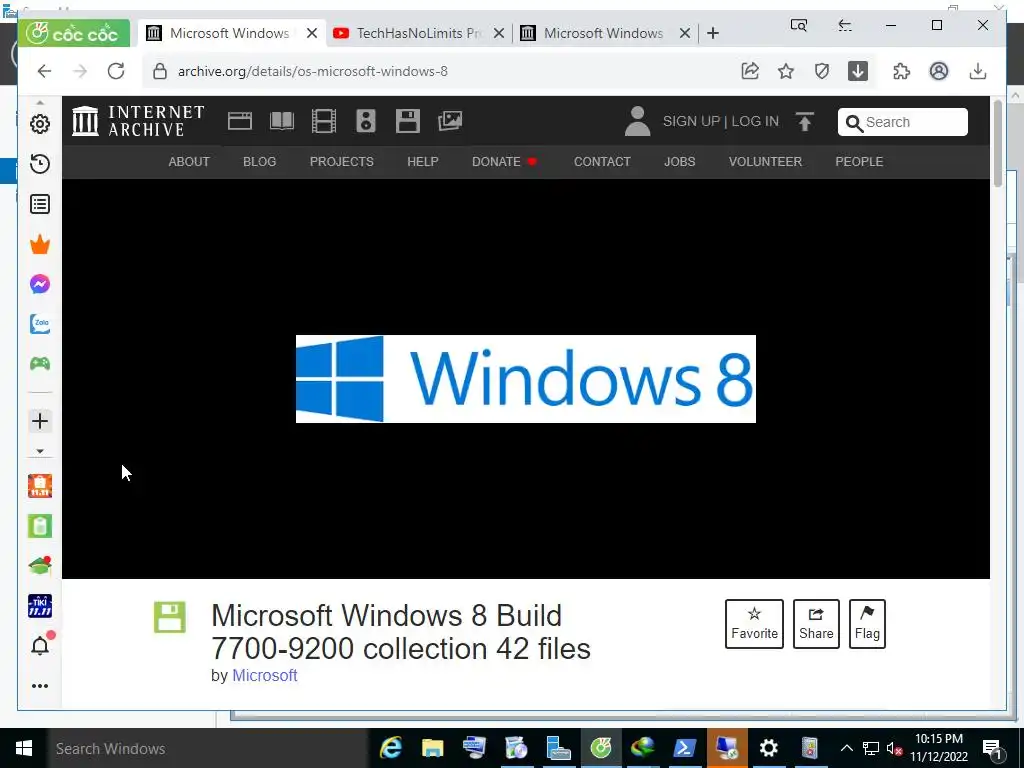
Task: Favorite this item
Action: 754,624
